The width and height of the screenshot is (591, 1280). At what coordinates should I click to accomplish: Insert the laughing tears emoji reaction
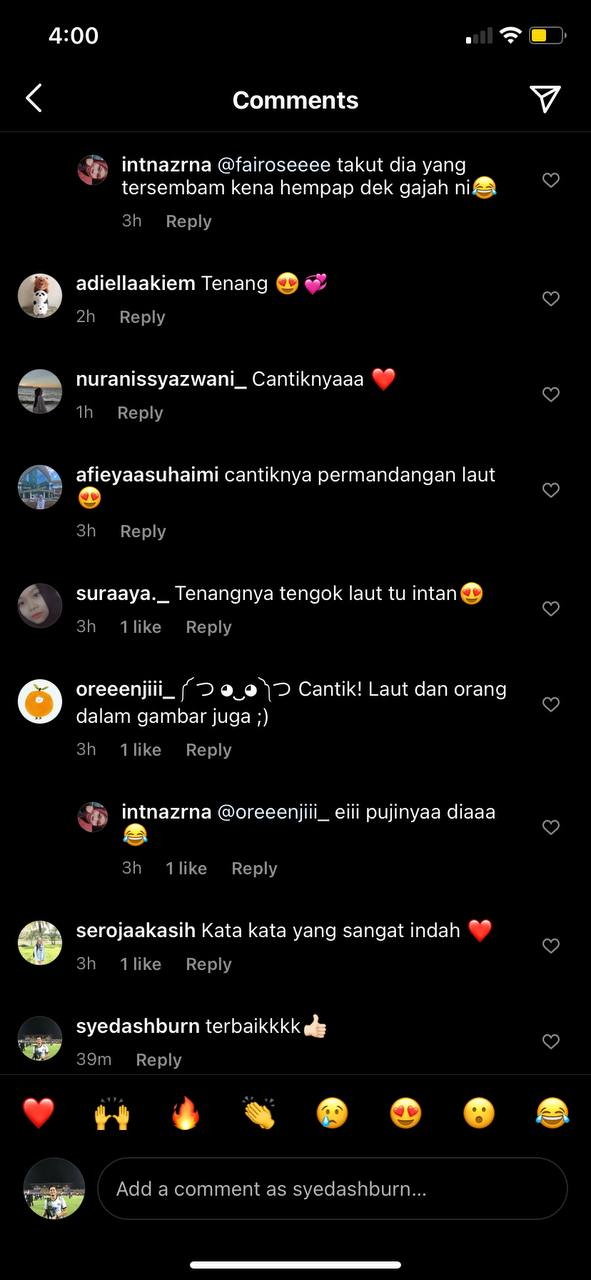click(x=552, y=1113)
